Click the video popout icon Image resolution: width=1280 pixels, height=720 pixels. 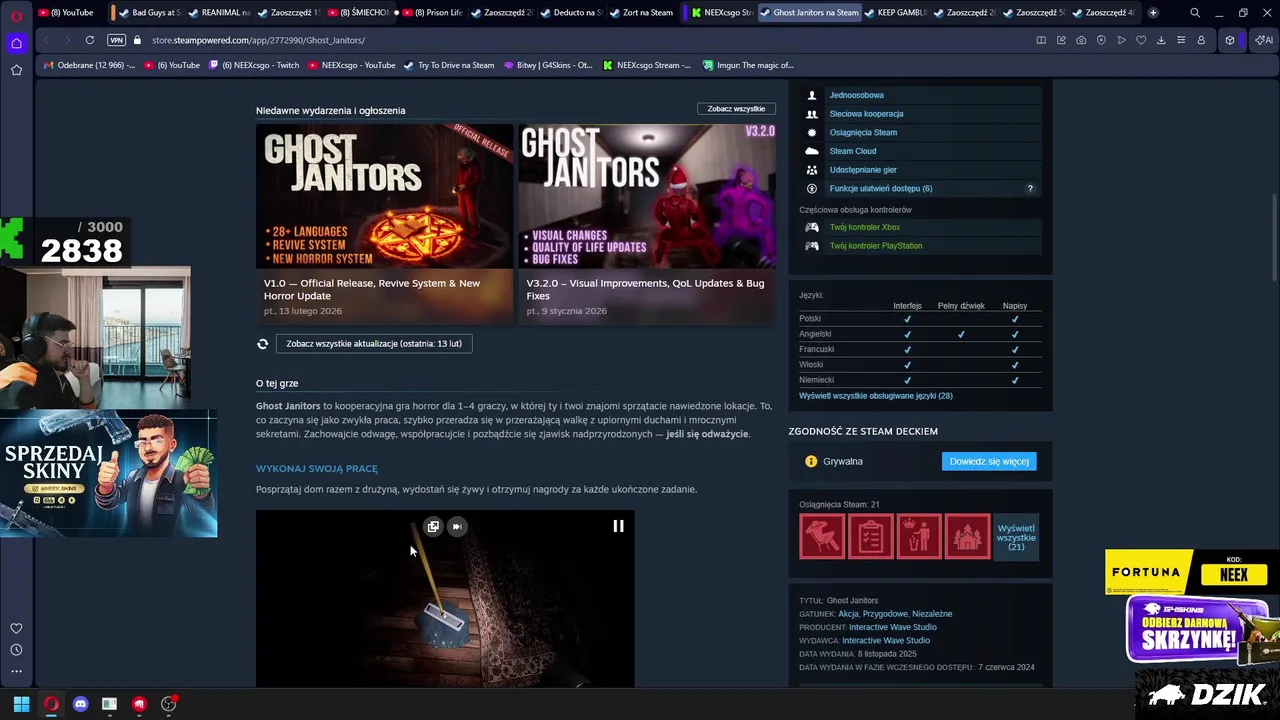coord(433,526)
